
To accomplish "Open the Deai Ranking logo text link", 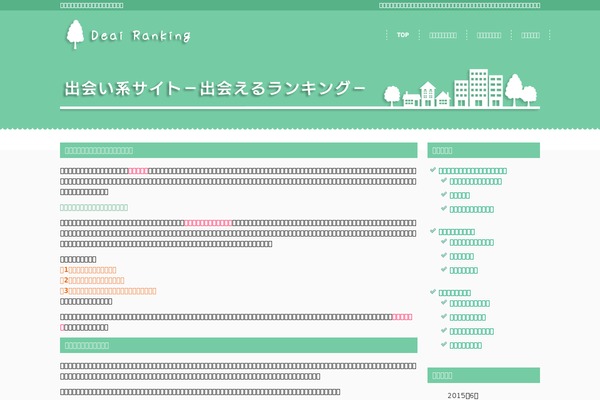I will click(x=140, y=36).
